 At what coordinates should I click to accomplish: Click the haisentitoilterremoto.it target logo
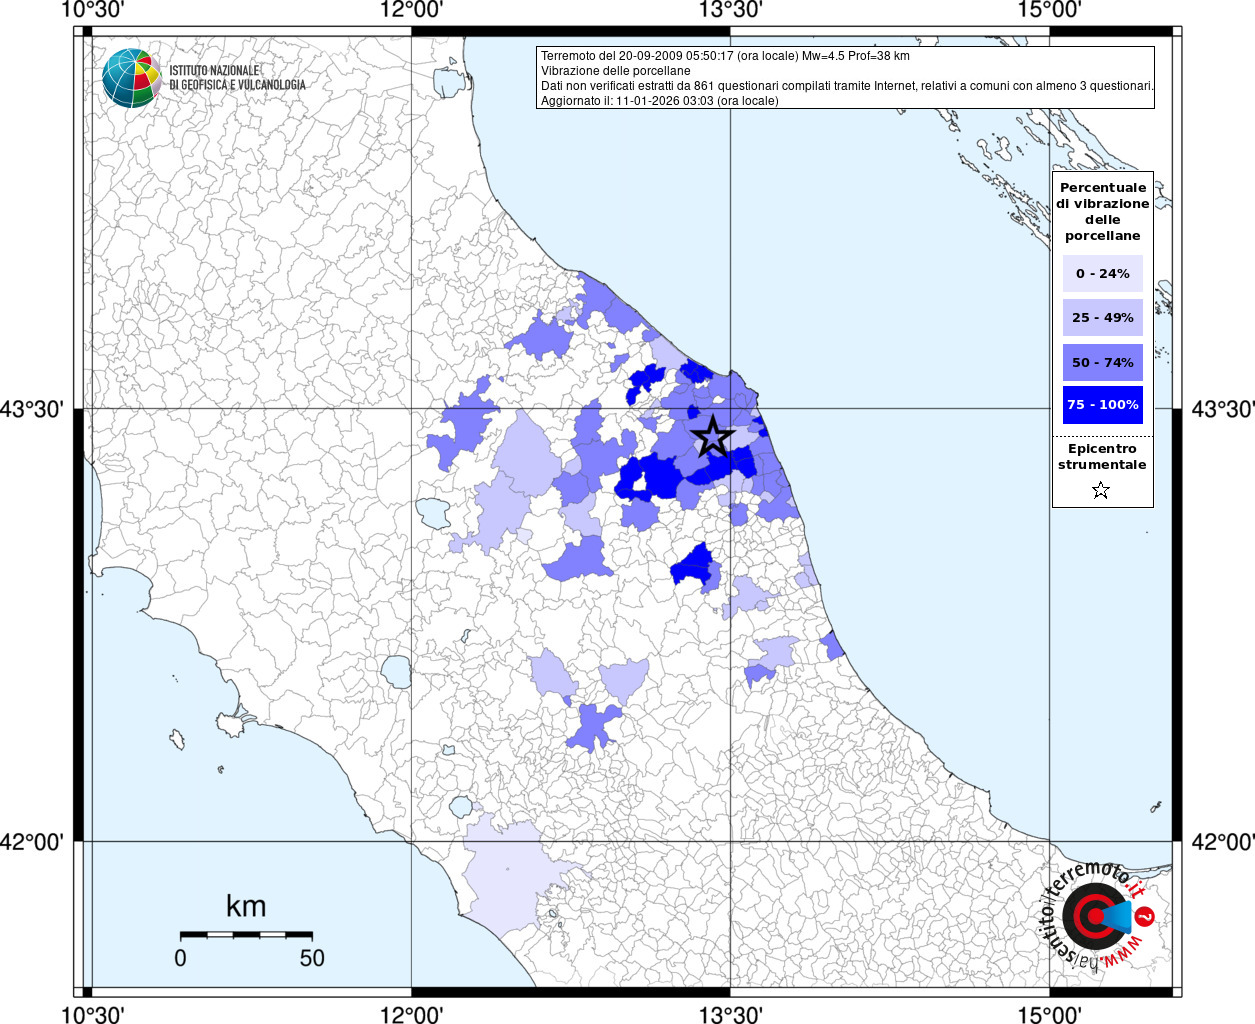(x=1095, y=916)
